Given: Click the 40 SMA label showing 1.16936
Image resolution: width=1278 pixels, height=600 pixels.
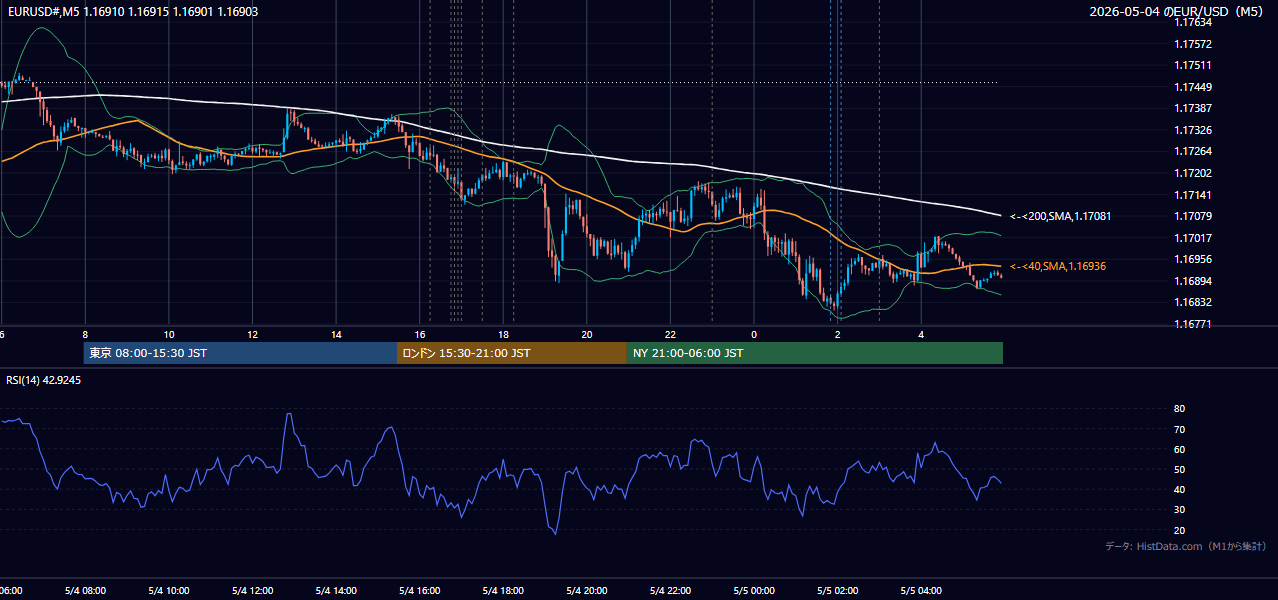Looking at the screenshot, I should (x=1059, y=266).
